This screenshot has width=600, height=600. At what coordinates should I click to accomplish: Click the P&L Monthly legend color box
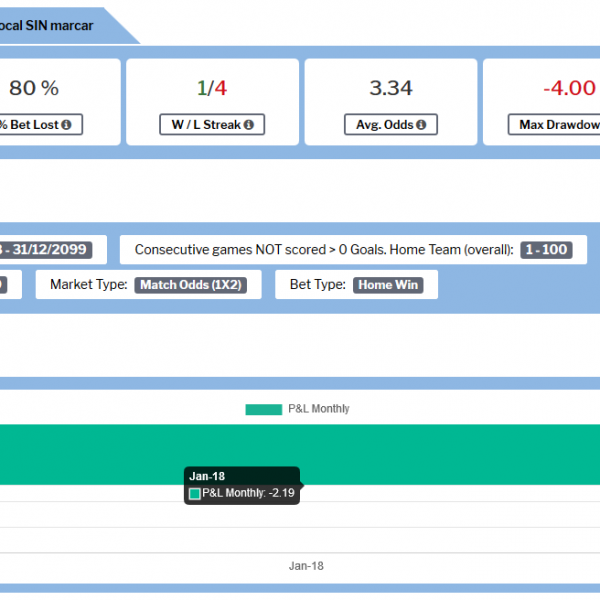264,409
